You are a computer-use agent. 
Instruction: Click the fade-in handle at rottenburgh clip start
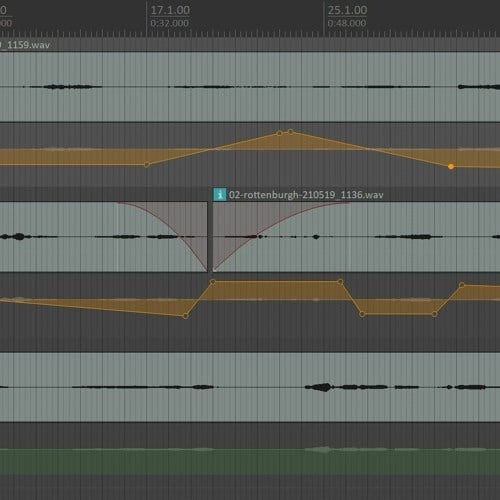point(215,270)
